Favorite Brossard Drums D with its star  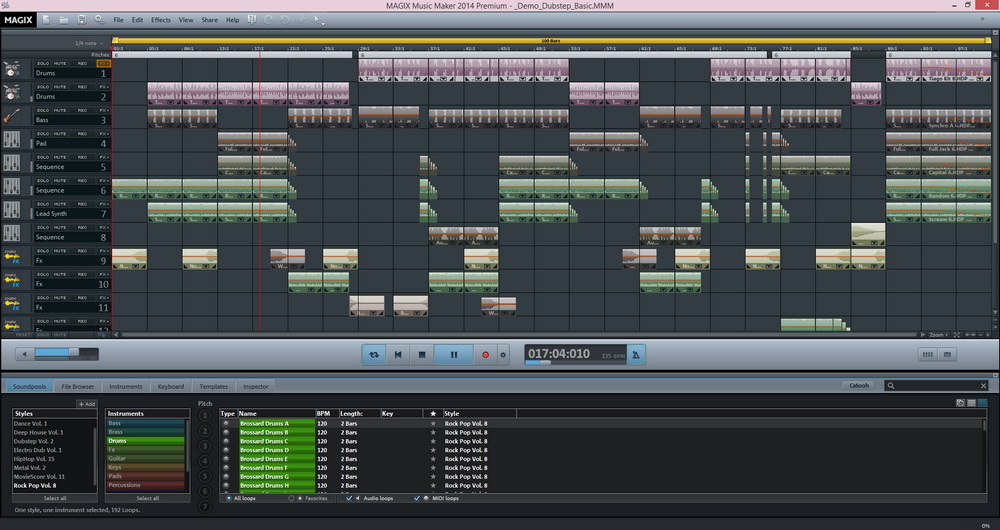click(x=433, y=450)
